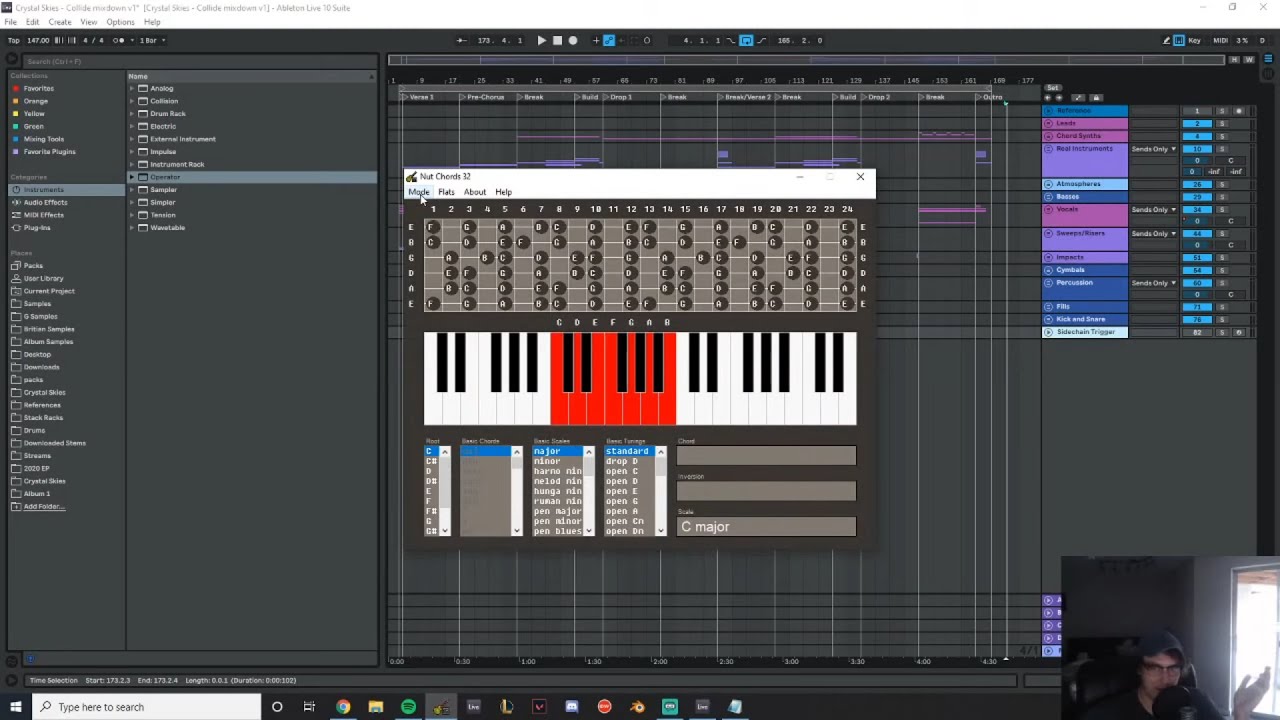The width and height of the screenshot is (1280, 720).
Task: Open MIDI Effects category
Action: [x=43, y=215]
